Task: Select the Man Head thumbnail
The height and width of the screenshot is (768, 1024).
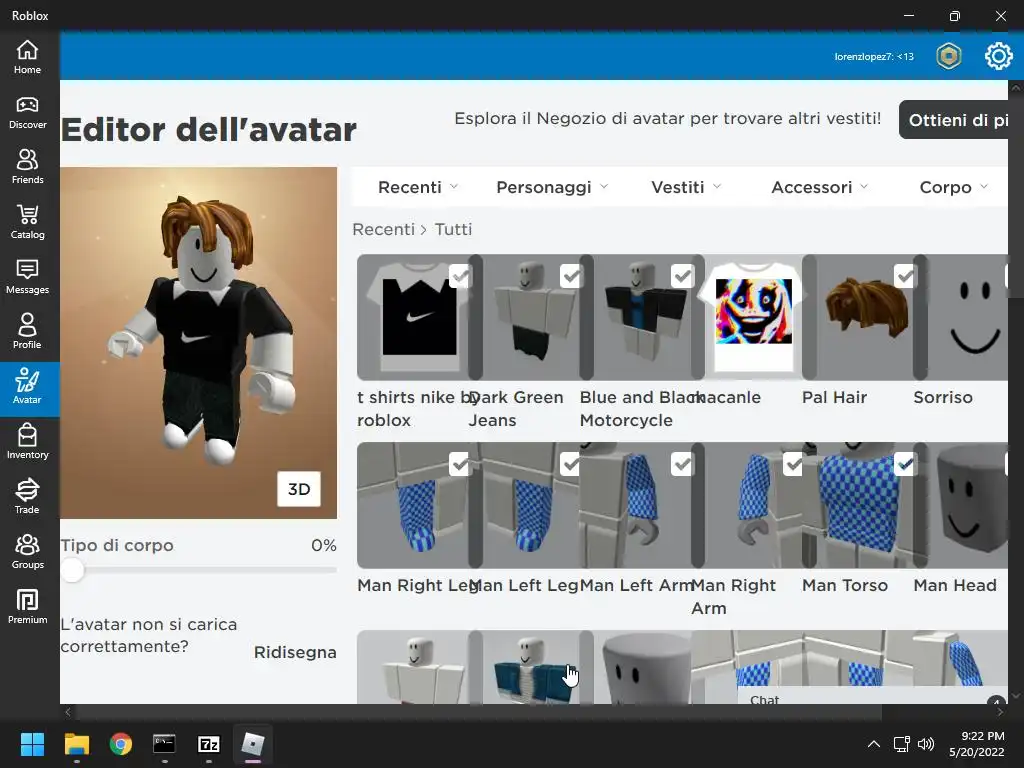Action: coord(967,505)
